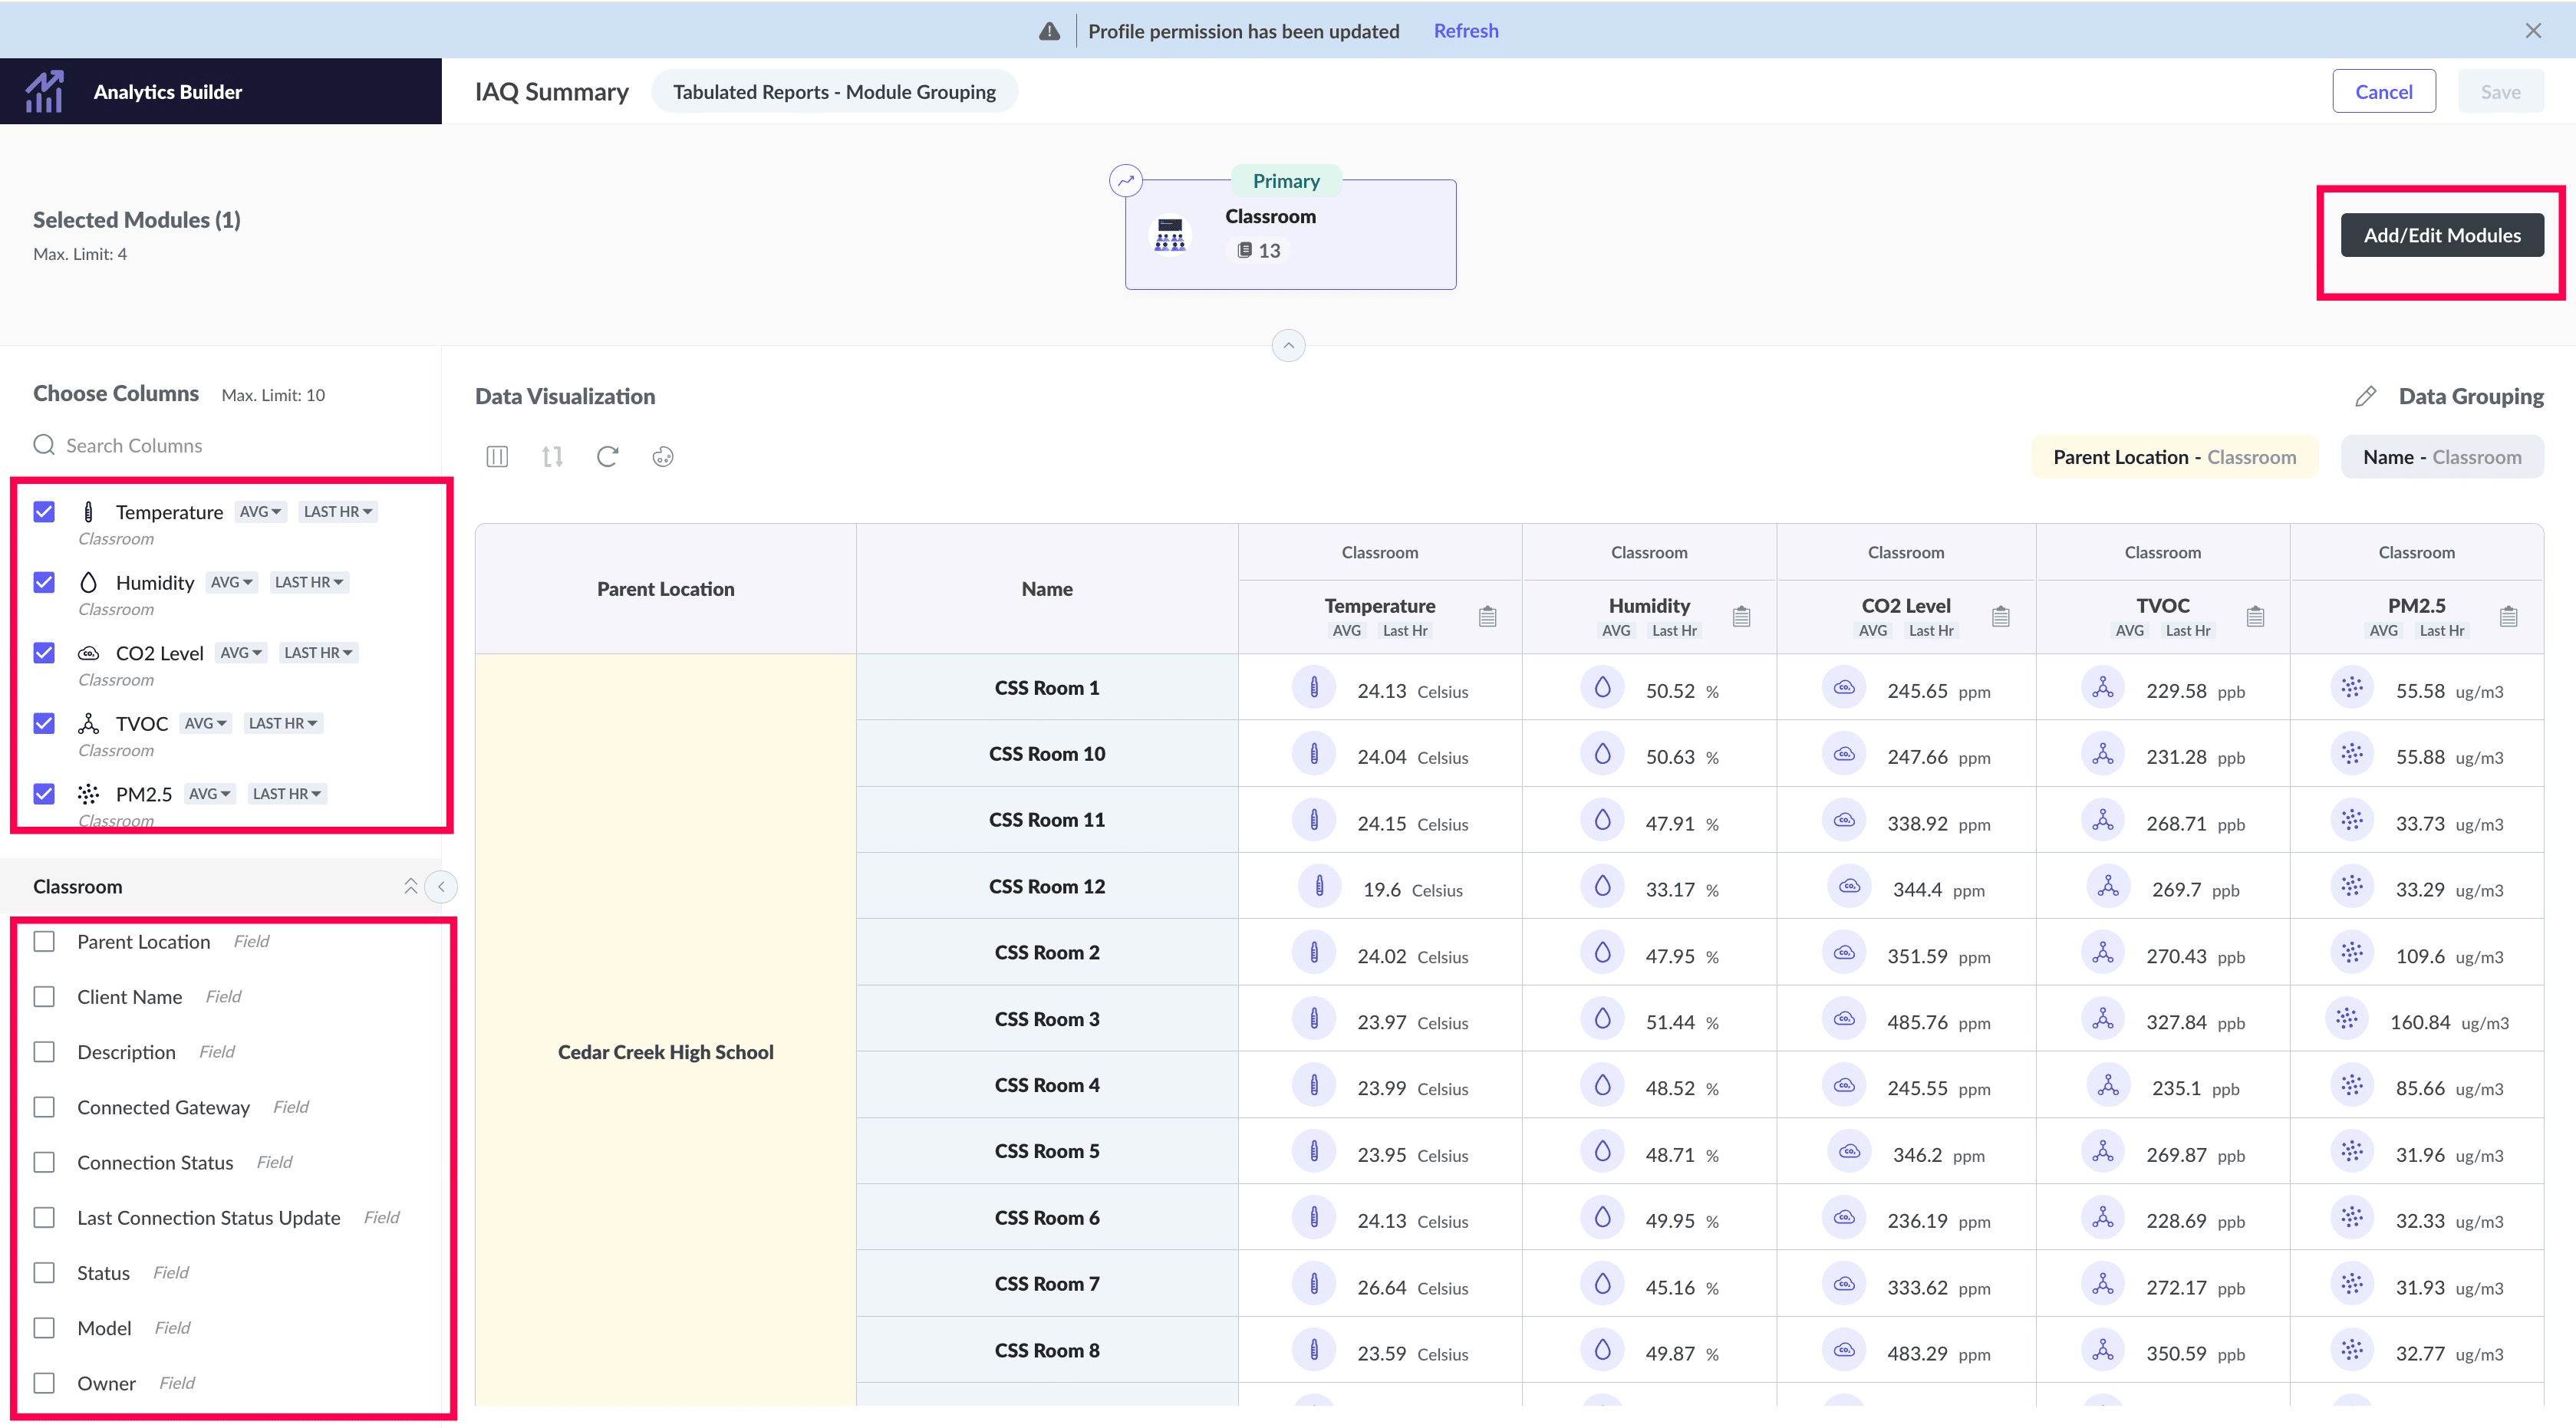Open the color palette icon in visualization toolbar
The image size is (2576, 1428).
pos(663,457)
